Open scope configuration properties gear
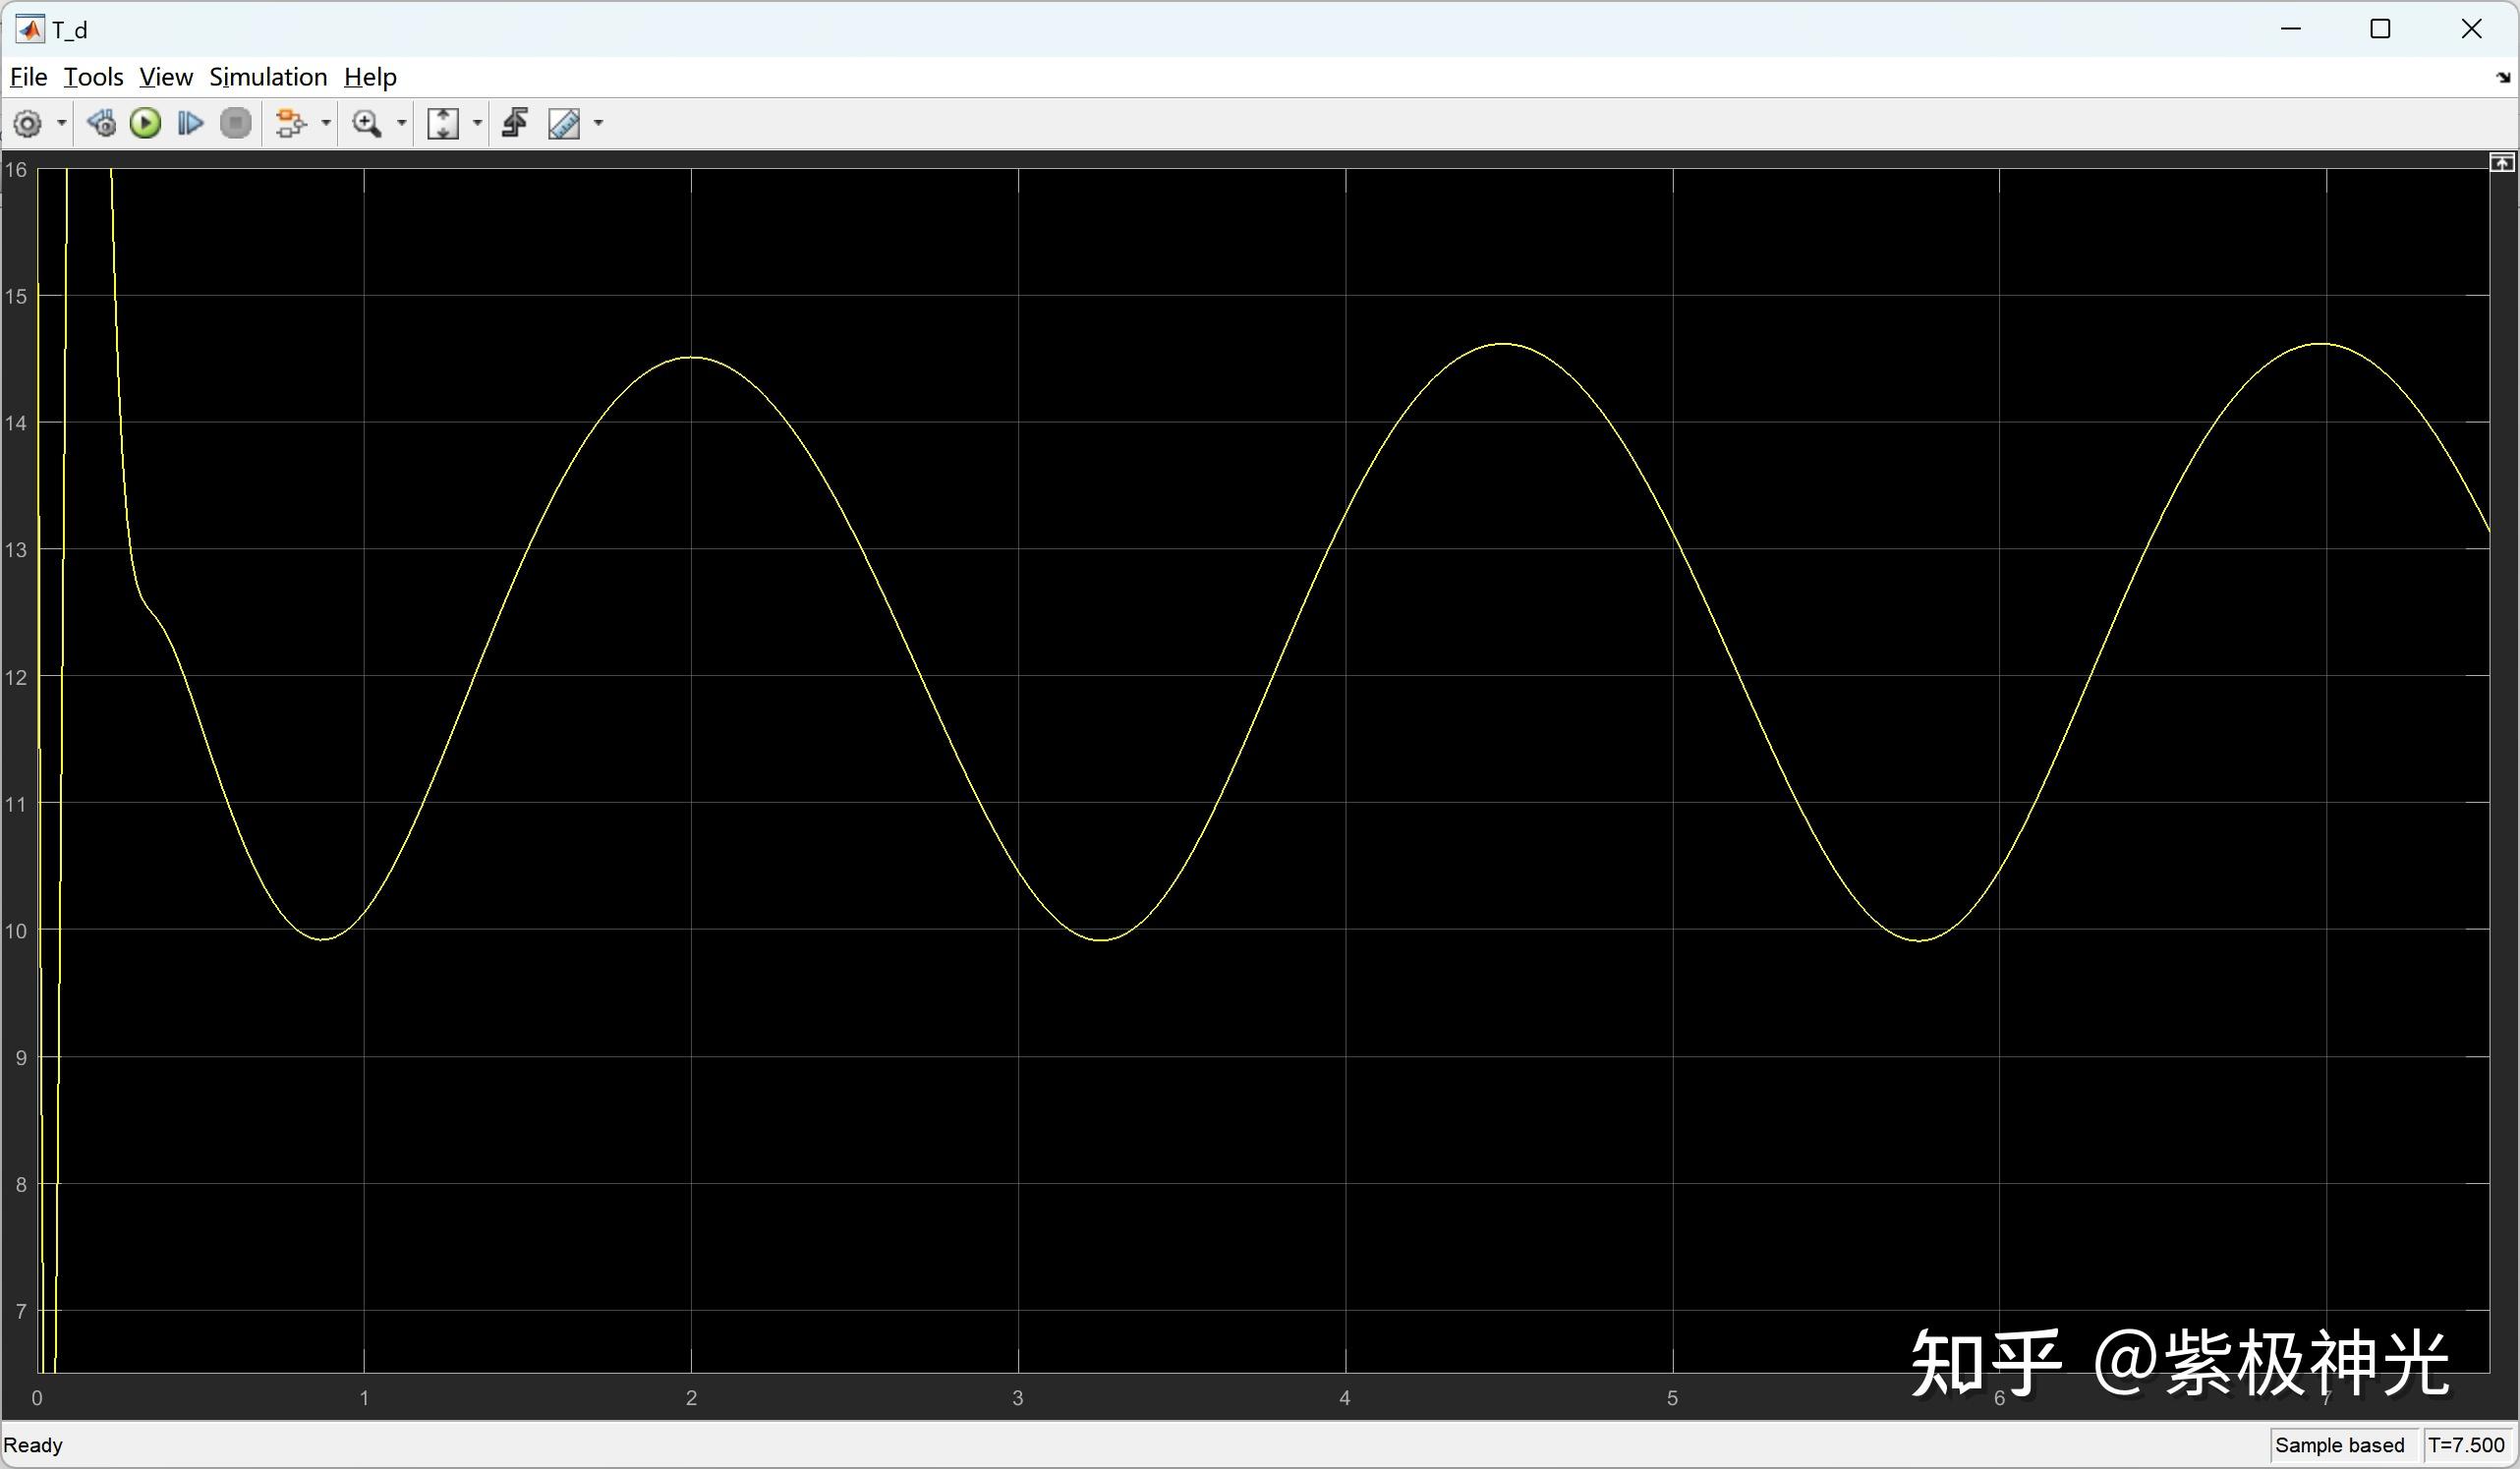 tap(27, 124)
